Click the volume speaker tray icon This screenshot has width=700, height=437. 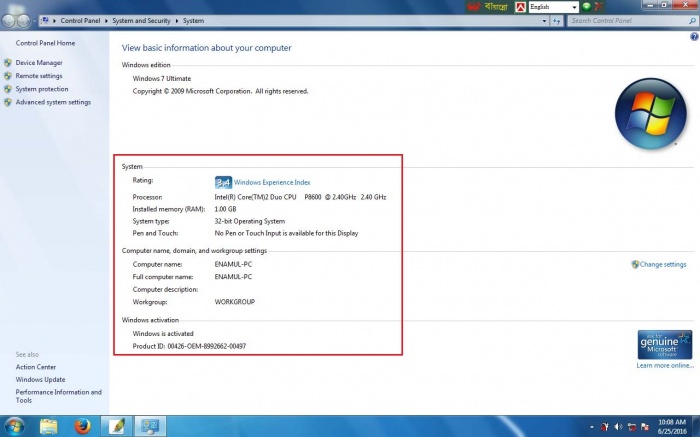(x=618, y=427)
